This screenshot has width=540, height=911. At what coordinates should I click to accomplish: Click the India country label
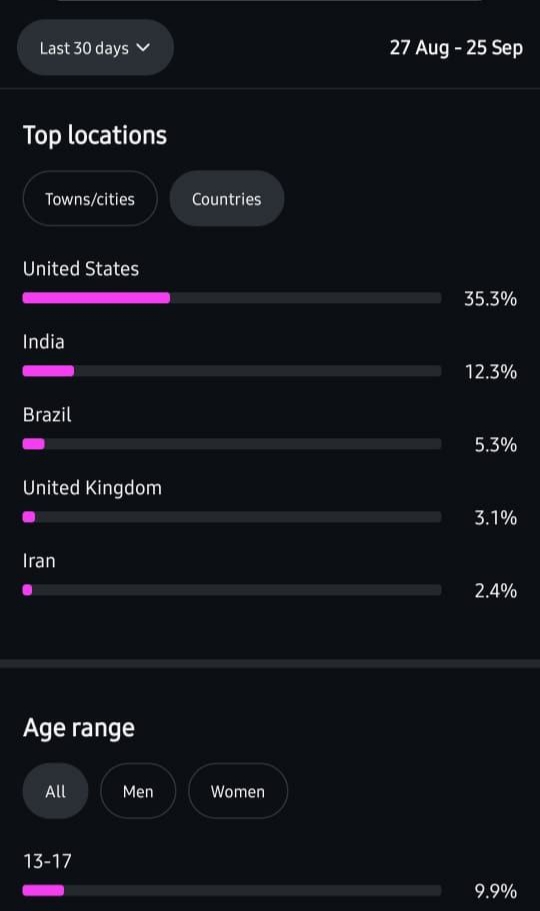44,342
